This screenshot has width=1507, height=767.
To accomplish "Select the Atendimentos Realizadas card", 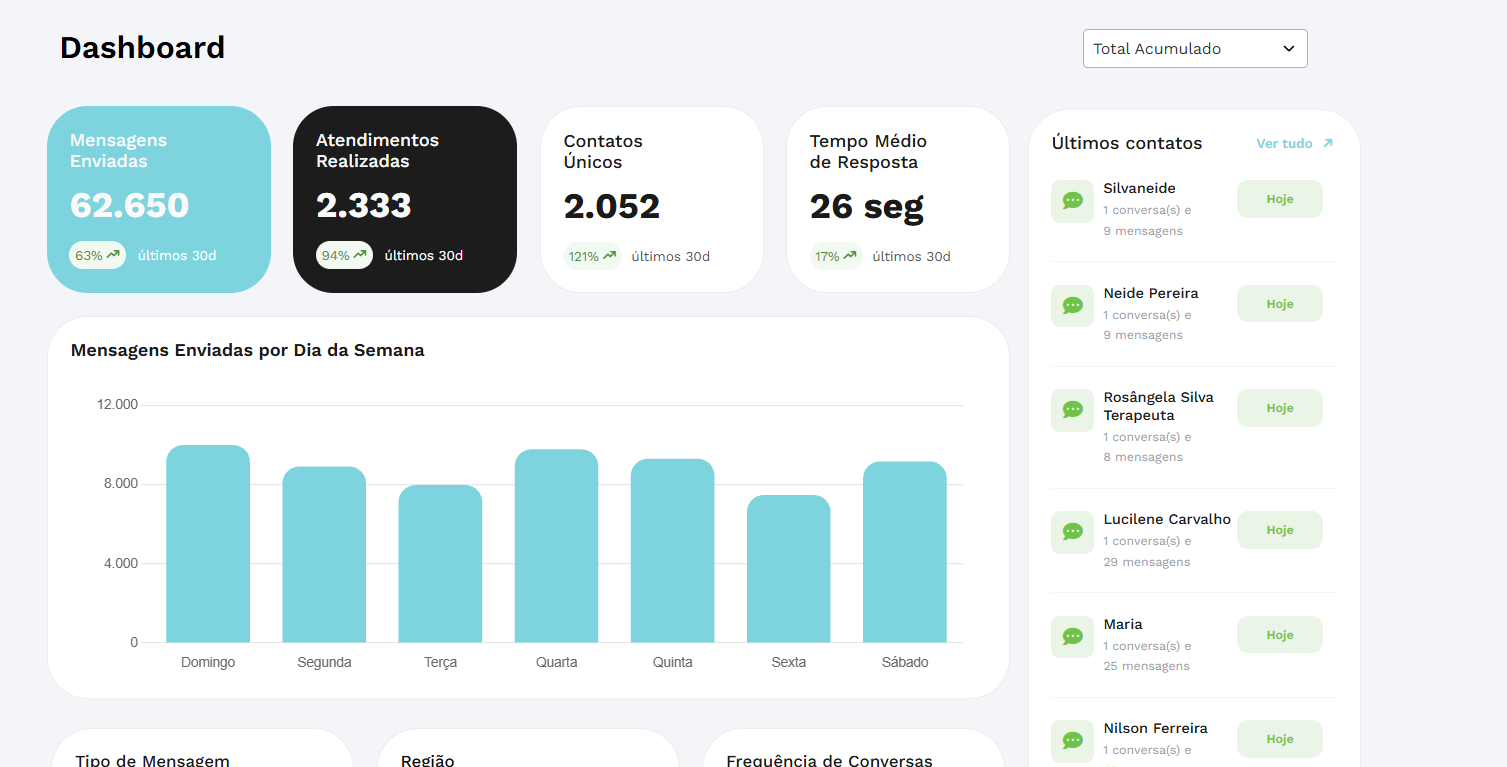I will click(x=405, y=199).
